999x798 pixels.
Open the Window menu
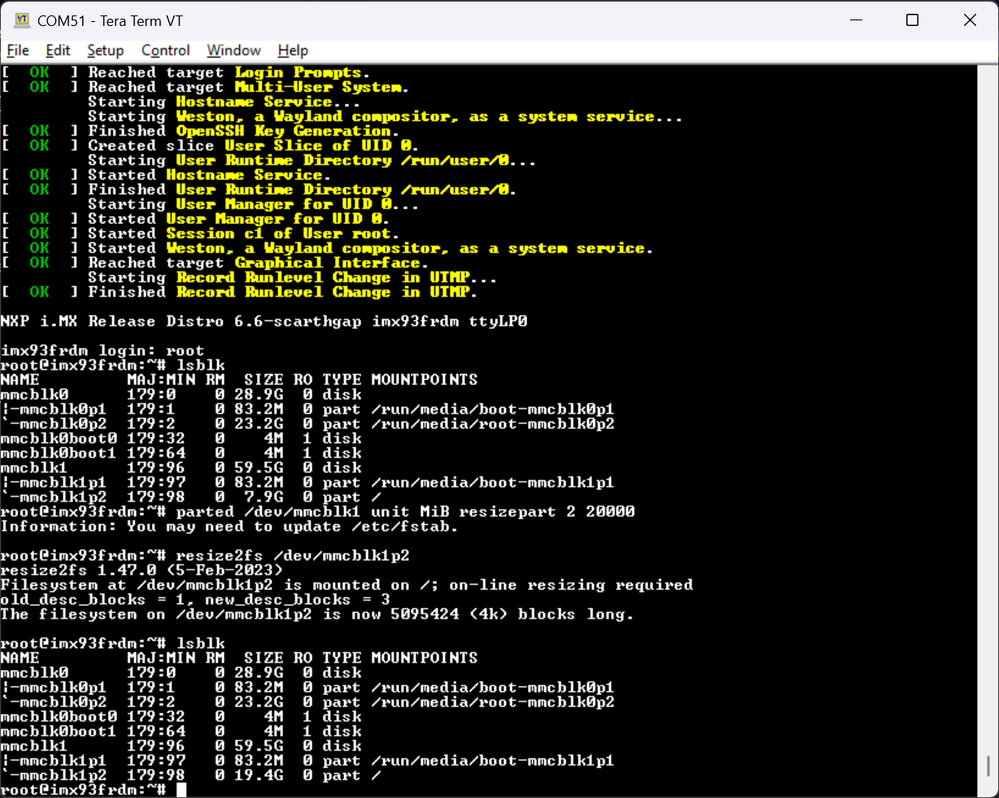pos(233,50)
